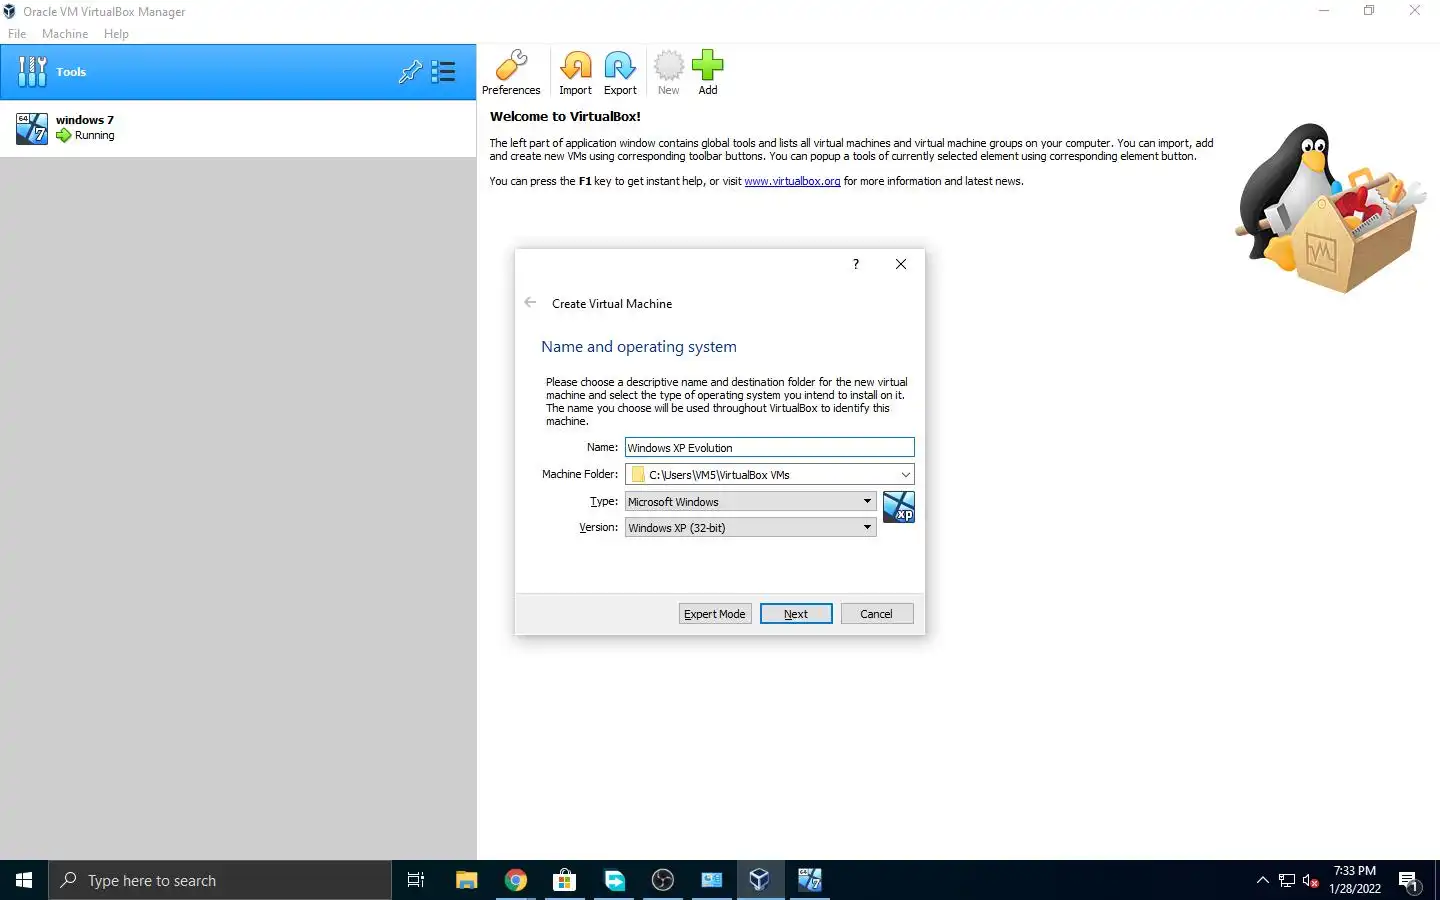
Task: Click the New machine toolbar icon
Action: pyautogui.click(x=668, y=72)
